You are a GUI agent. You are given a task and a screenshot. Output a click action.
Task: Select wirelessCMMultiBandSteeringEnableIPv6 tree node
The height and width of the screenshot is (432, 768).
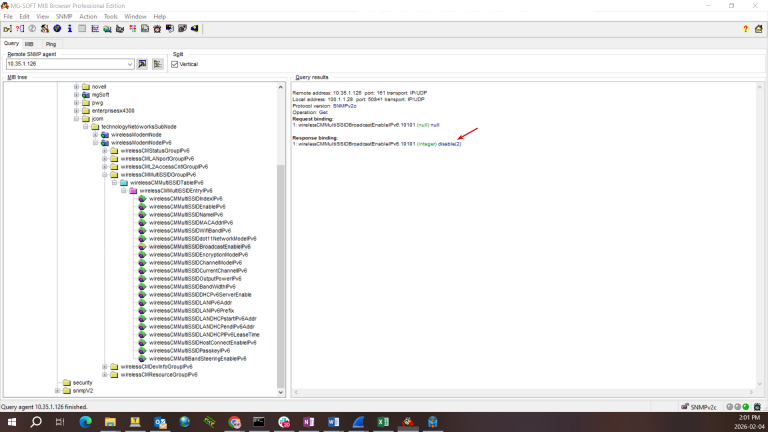(197, 359)
